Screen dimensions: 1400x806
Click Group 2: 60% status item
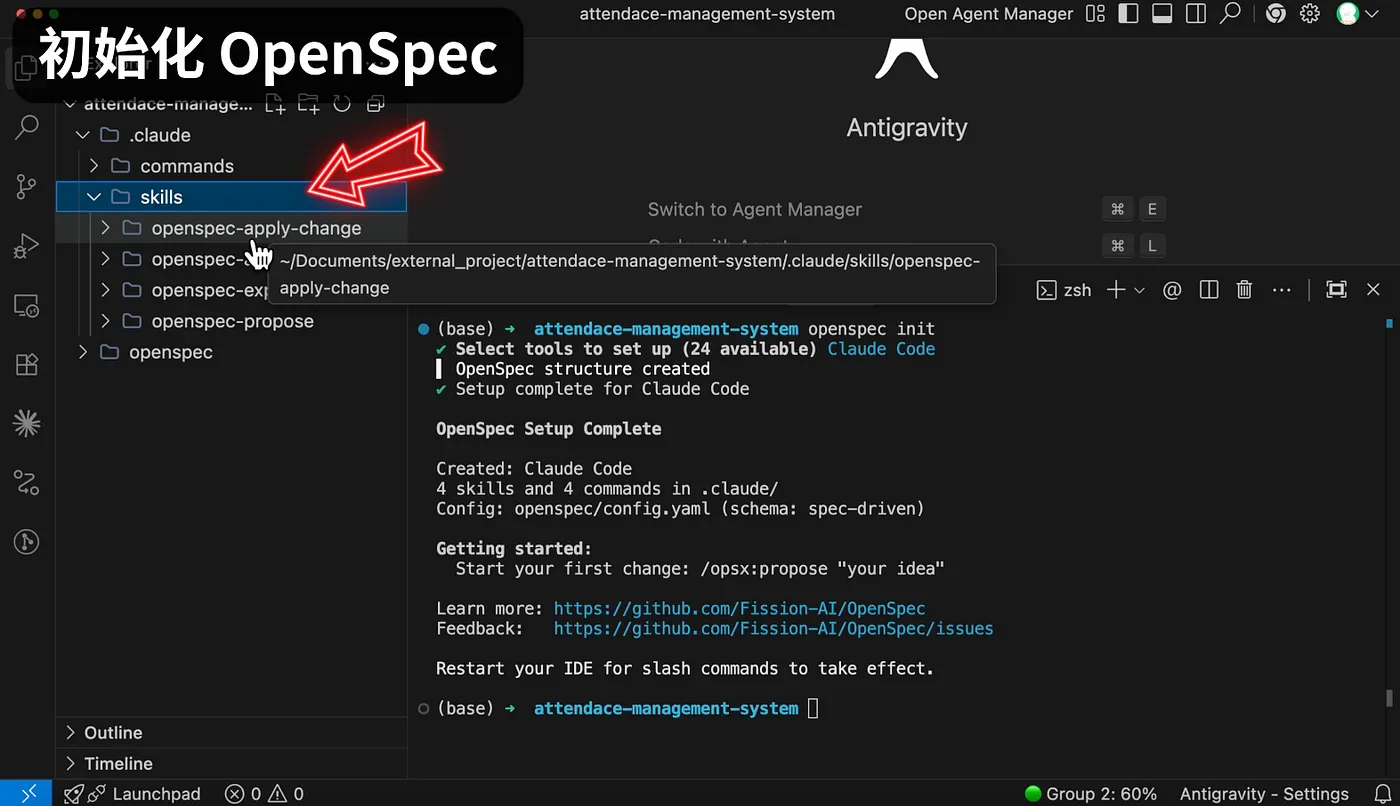click(x=1091, y=794)
